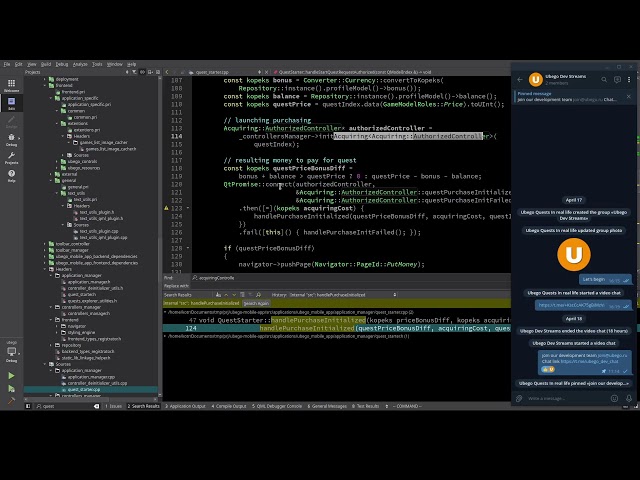This screenshot has width=640, height=480.
Task: Open the Tools menu
Action: (97, 64)
